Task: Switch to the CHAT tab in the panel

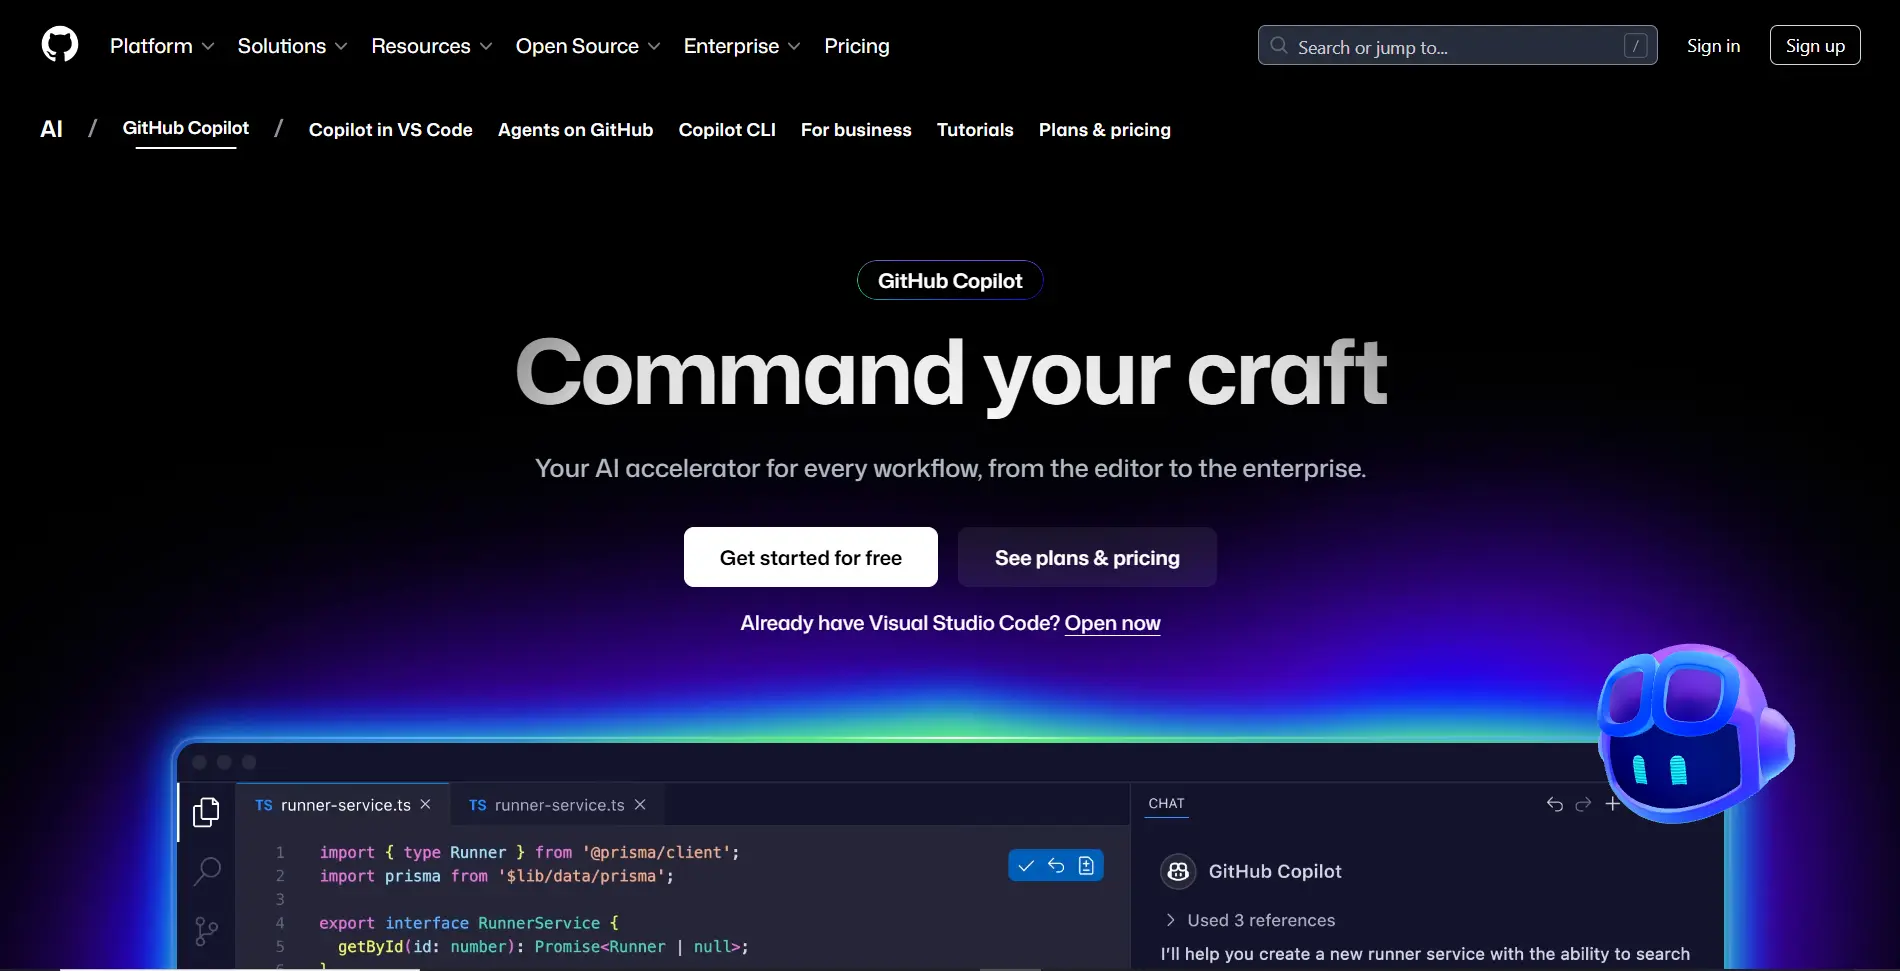Action: pos(1166,803)
